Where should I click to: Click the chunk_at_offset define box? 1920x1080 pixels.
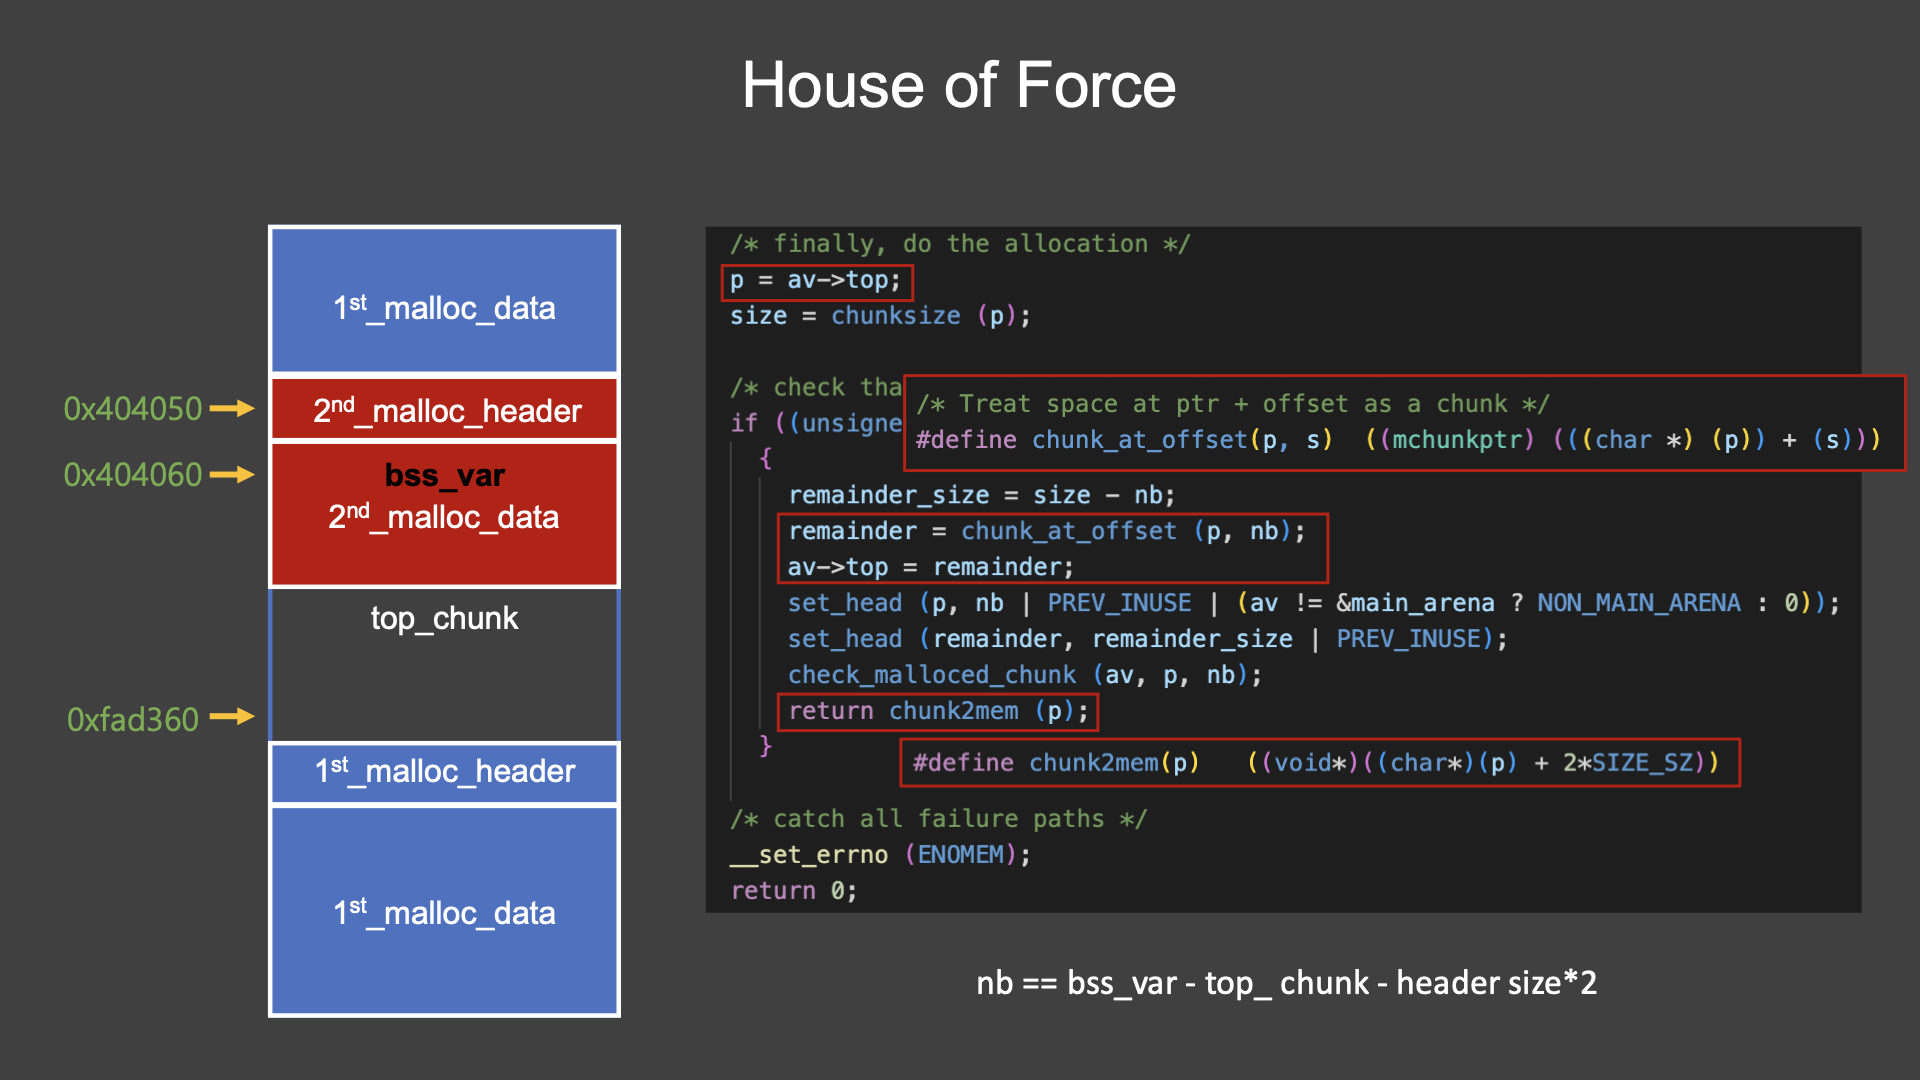[1402, 422]
